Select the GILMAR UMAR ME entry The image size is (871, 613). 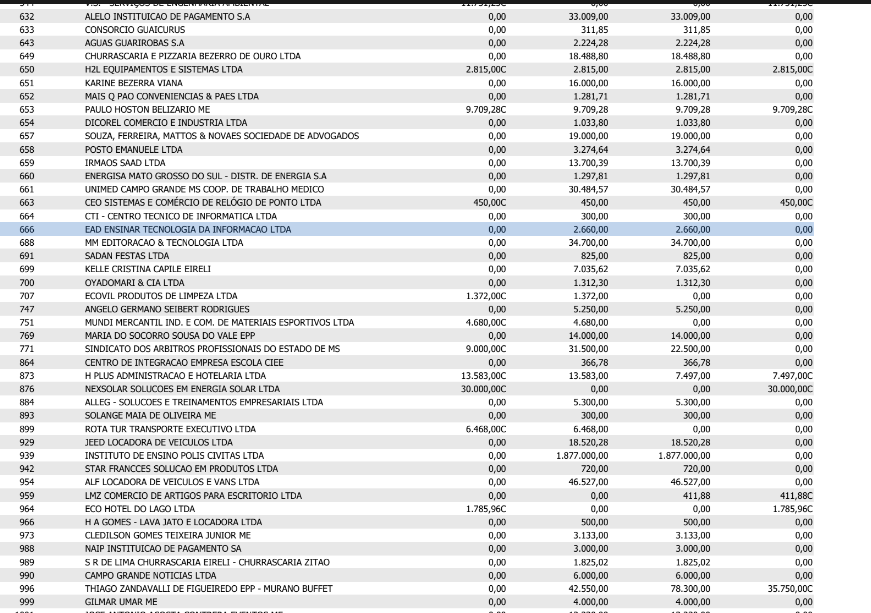[407, 602]
